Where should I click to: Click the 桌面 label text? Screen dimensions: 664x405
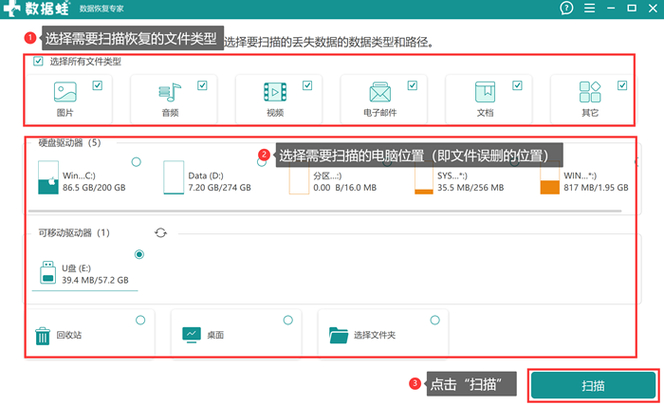[x=215, y=335]
